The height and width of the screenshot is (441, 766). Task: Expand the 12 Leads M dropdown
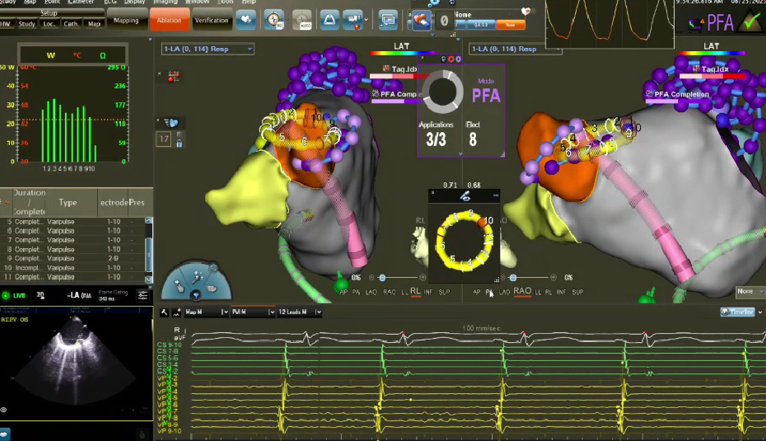tap(301, 312)
